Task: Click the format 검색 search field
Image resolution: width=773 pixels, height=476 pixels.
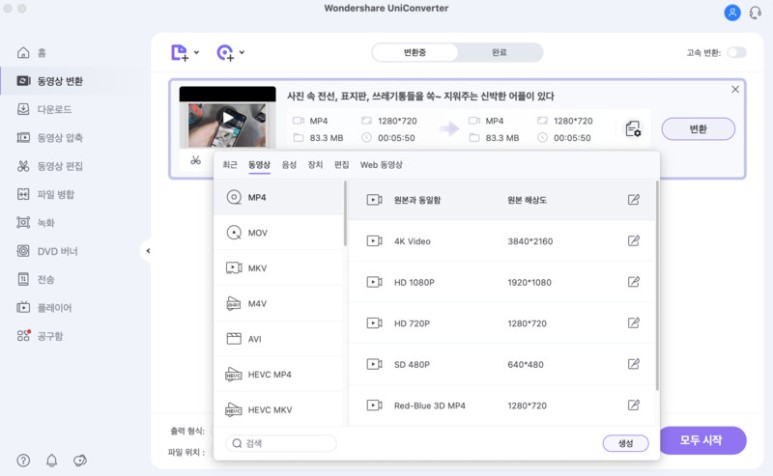Action: (281, 443)
